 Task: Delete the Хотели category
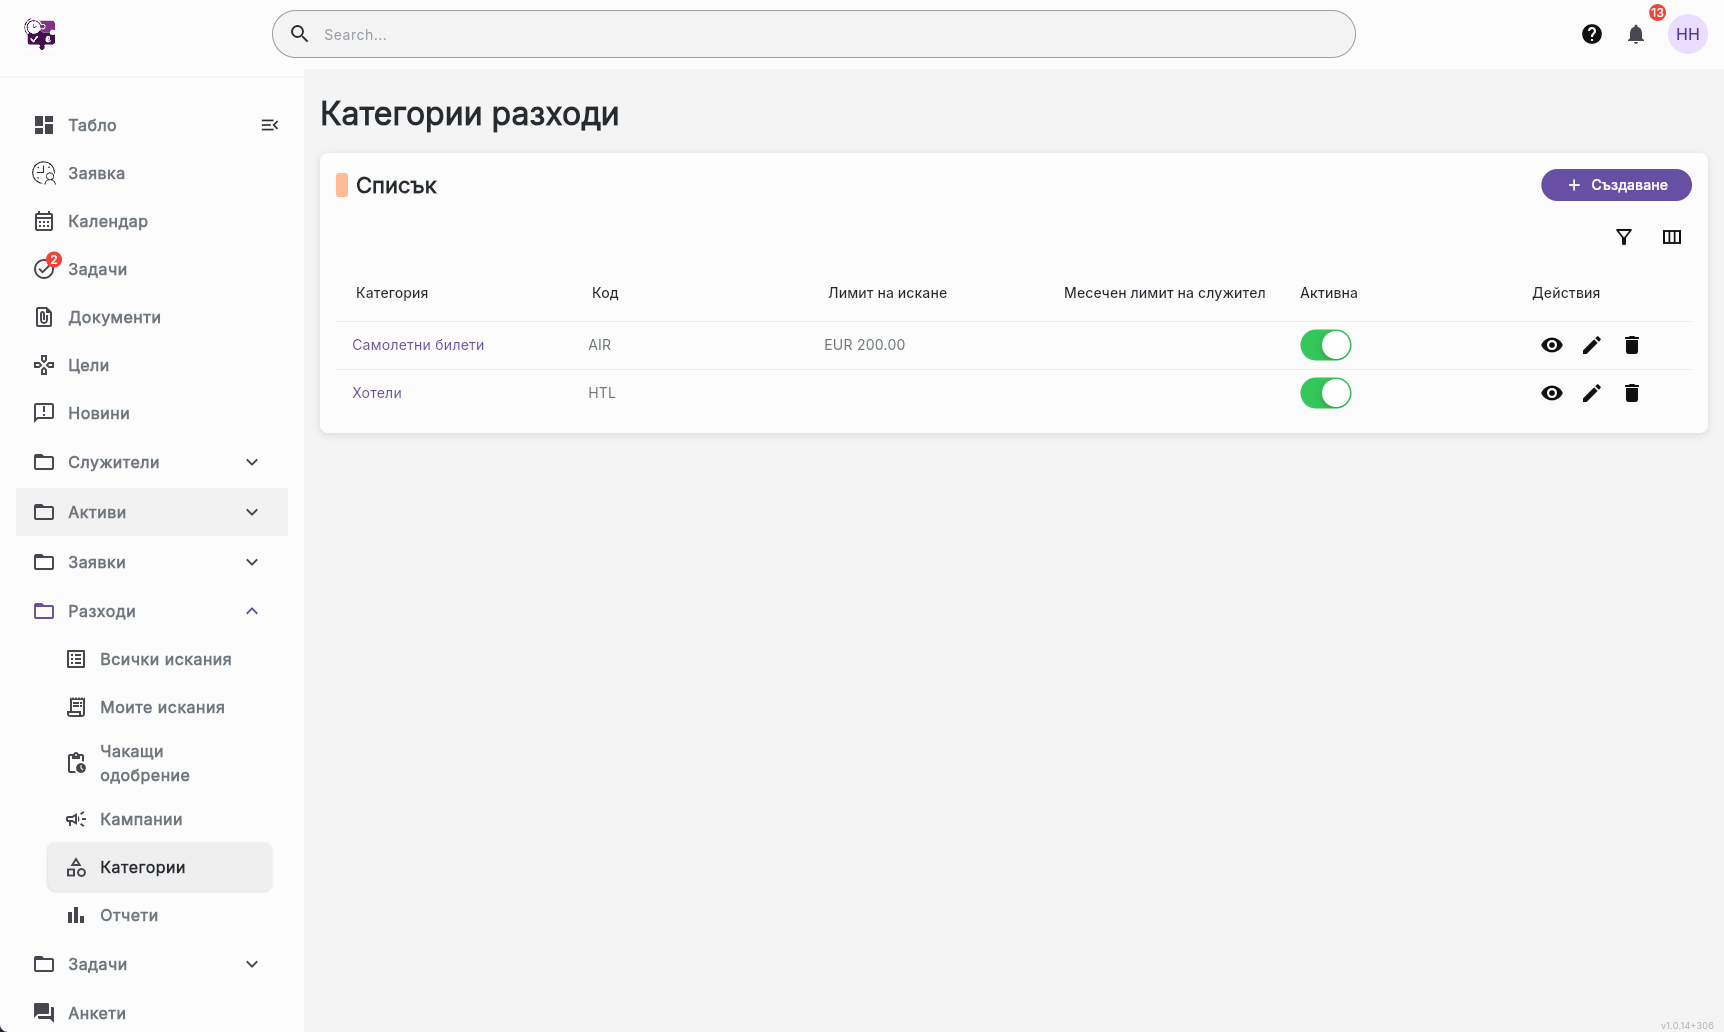tap(1632, 393)
